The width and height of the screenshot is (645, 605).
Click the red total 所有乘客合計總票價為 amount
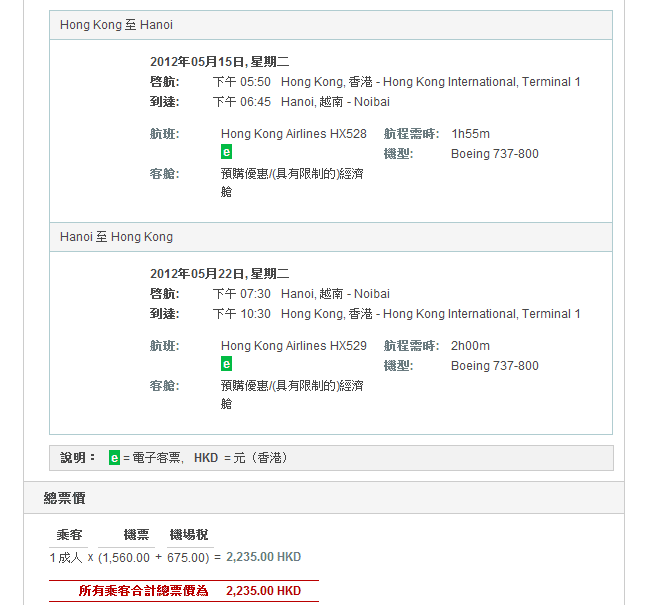click(263, 591)
